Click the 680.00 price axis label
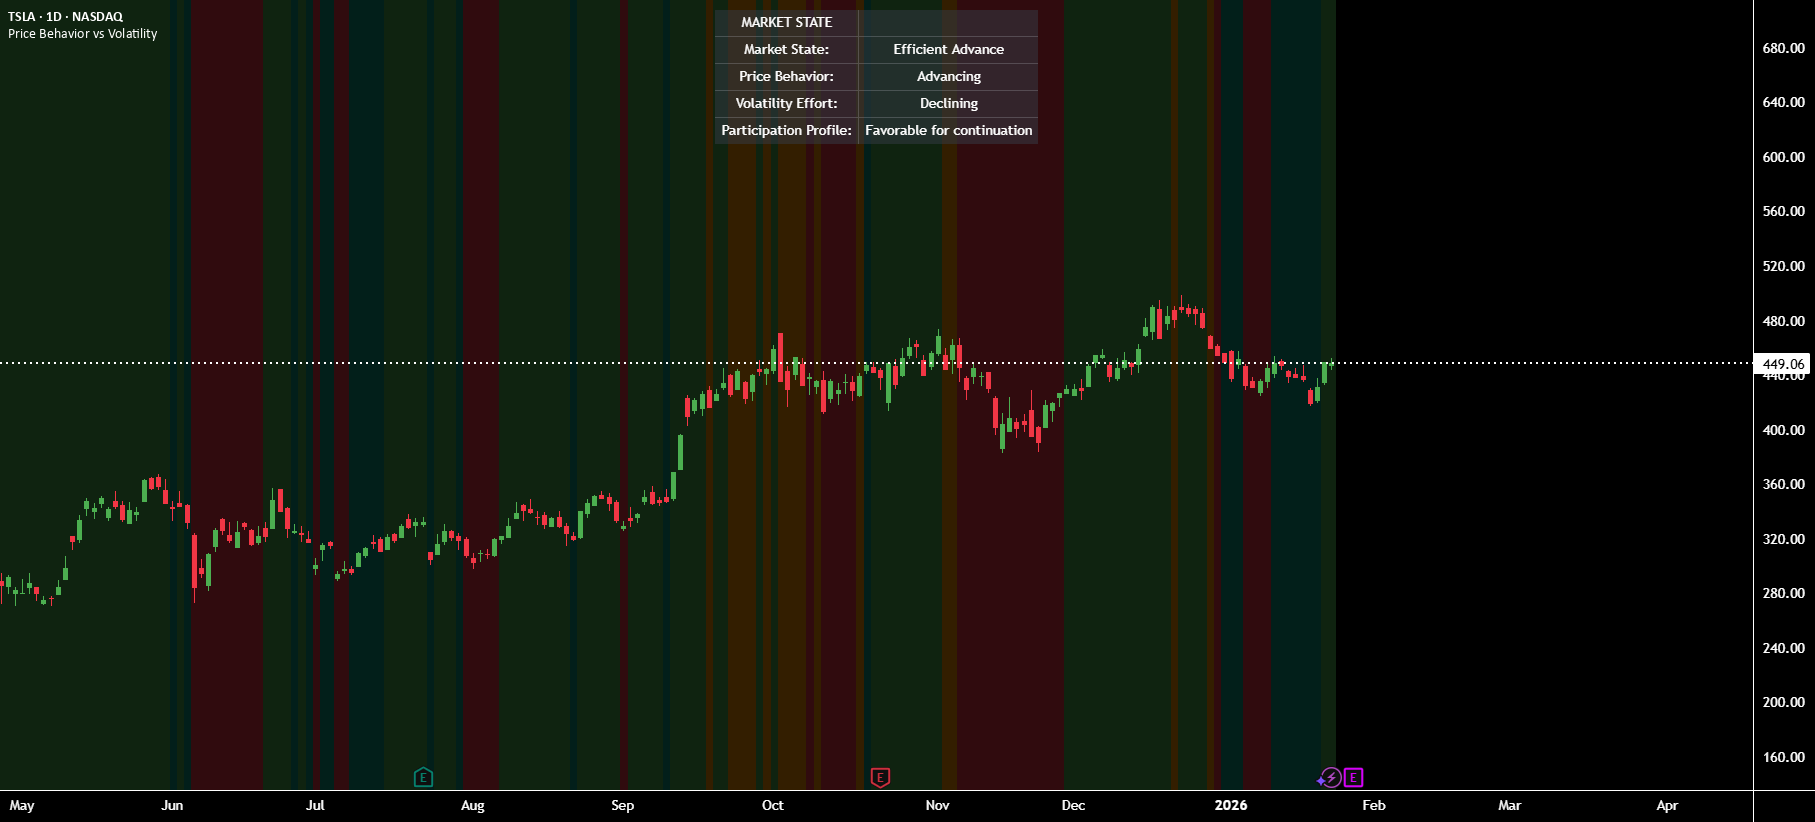Screen dimensions: 1815x822 [1783, 48]
